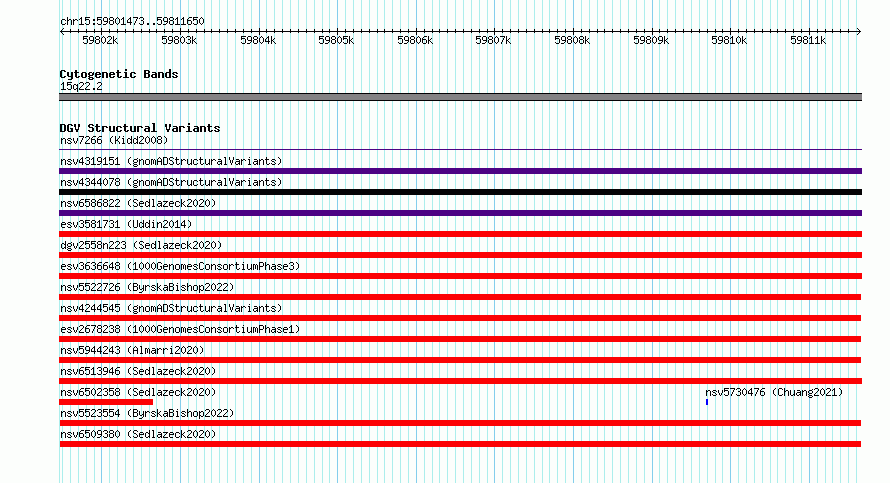Click the red nsv5523554 variant bar

coord(460,423)
